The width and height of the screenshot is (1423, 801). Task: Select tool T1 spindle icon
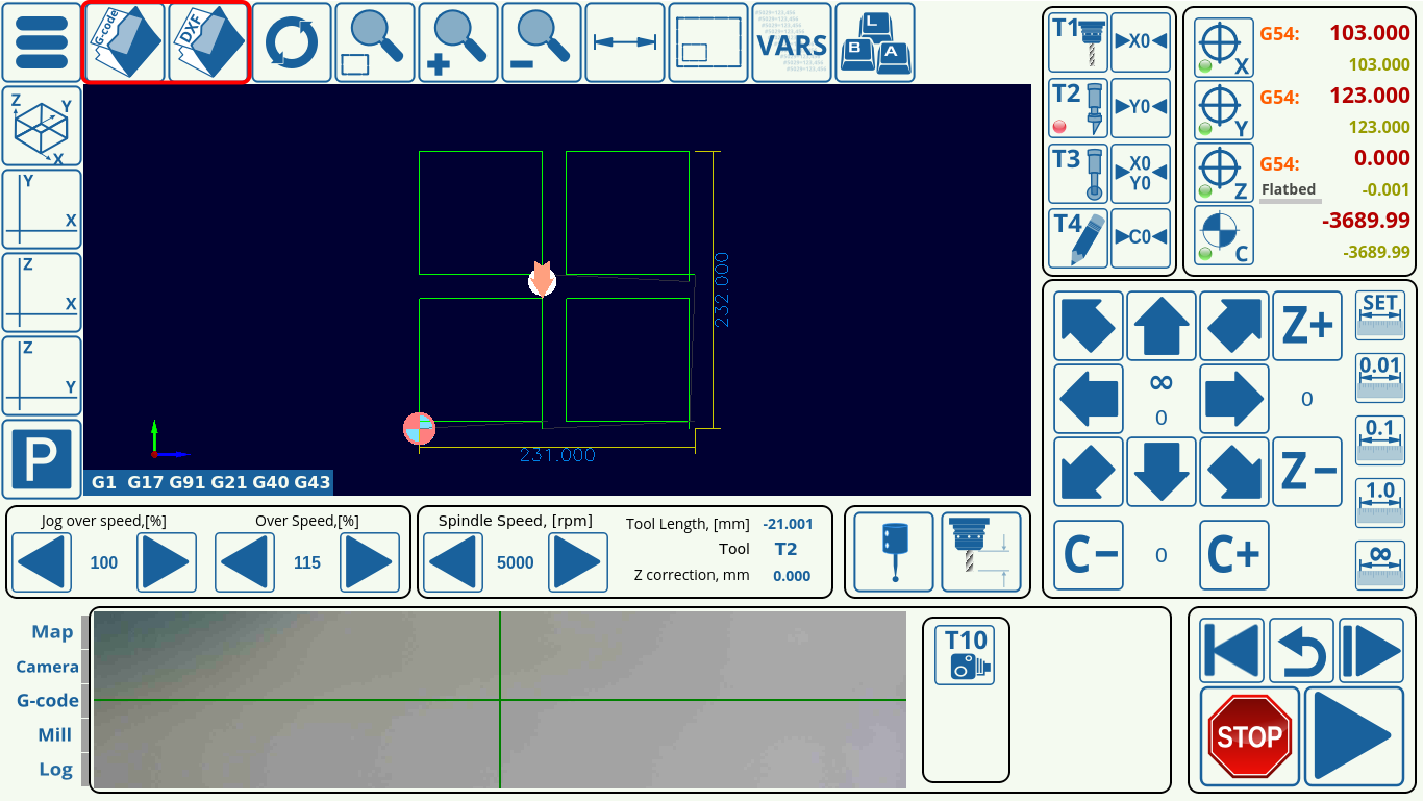tap(1077, 43)
